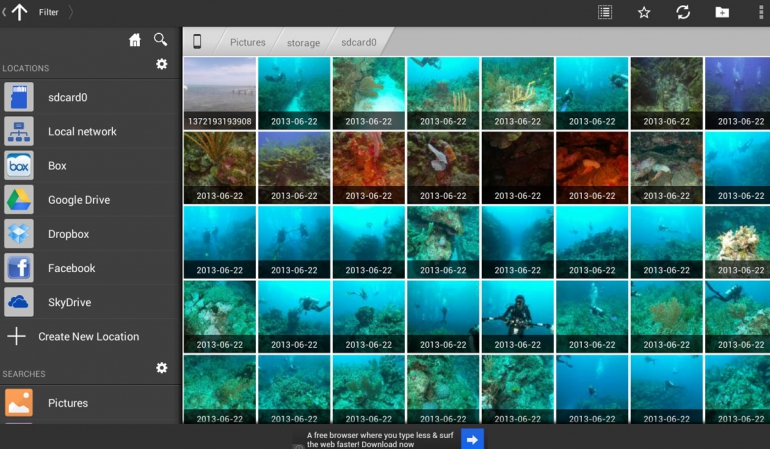
Task: Go to Pictures in the breadcrumb path
Action: (247, 43)
